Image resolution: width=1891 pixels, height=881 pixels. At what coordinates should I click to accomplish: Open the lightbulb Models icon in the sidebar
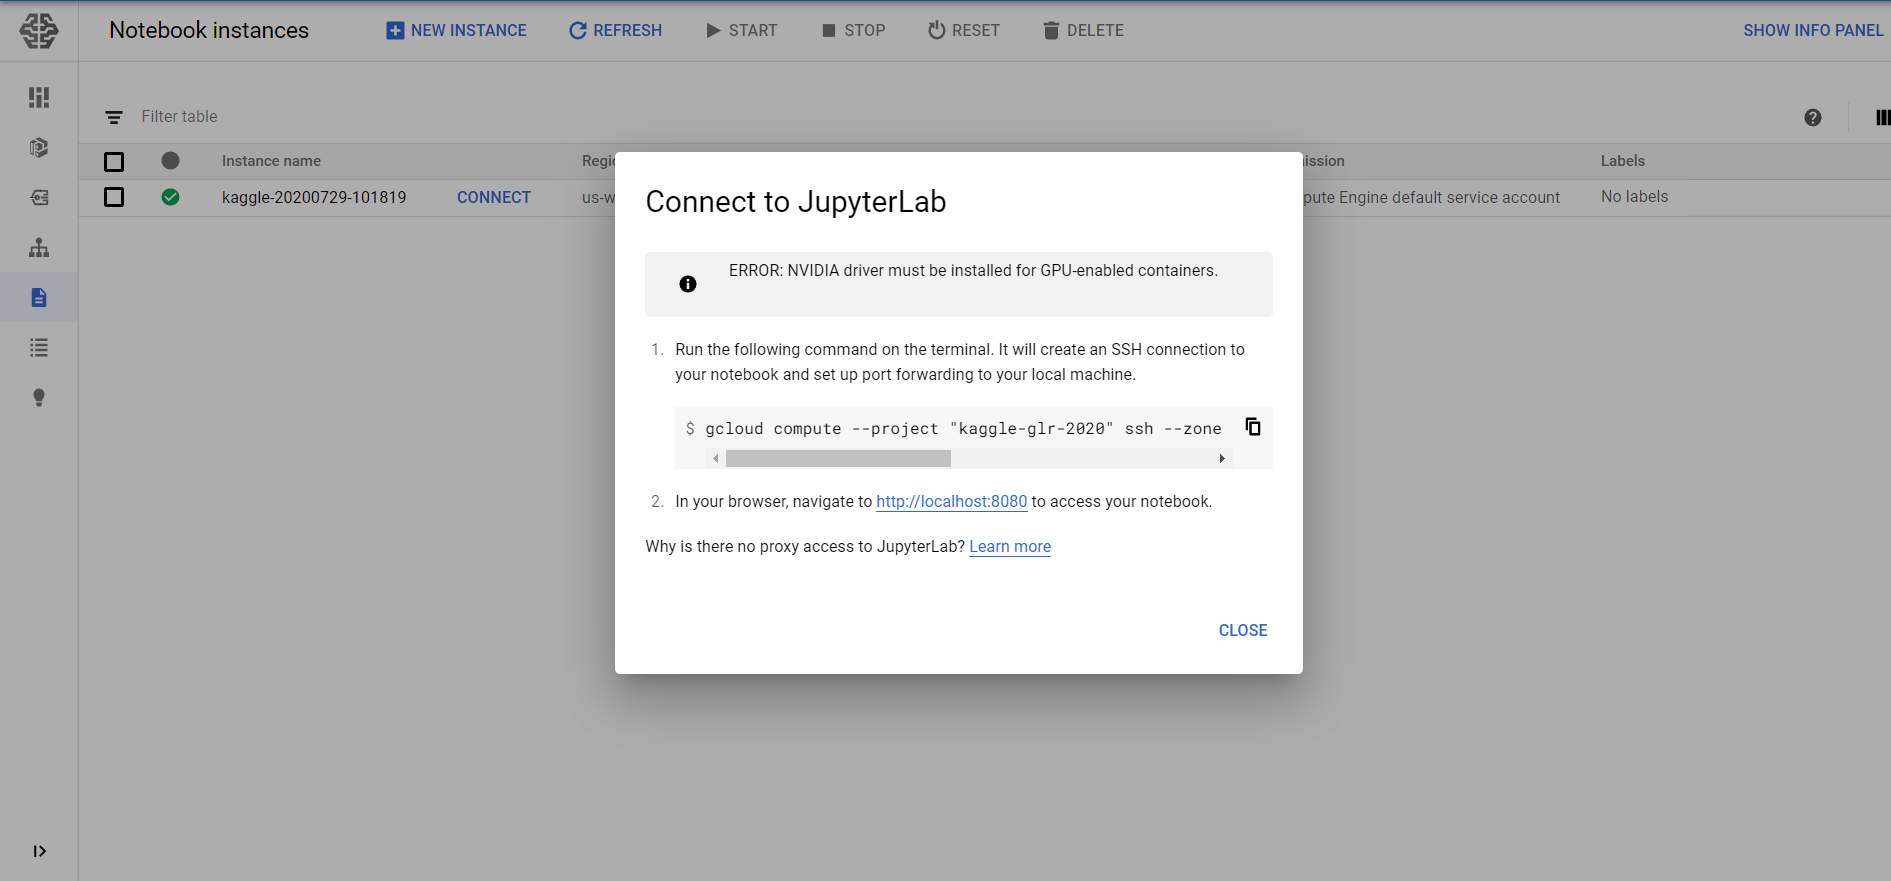39,397
